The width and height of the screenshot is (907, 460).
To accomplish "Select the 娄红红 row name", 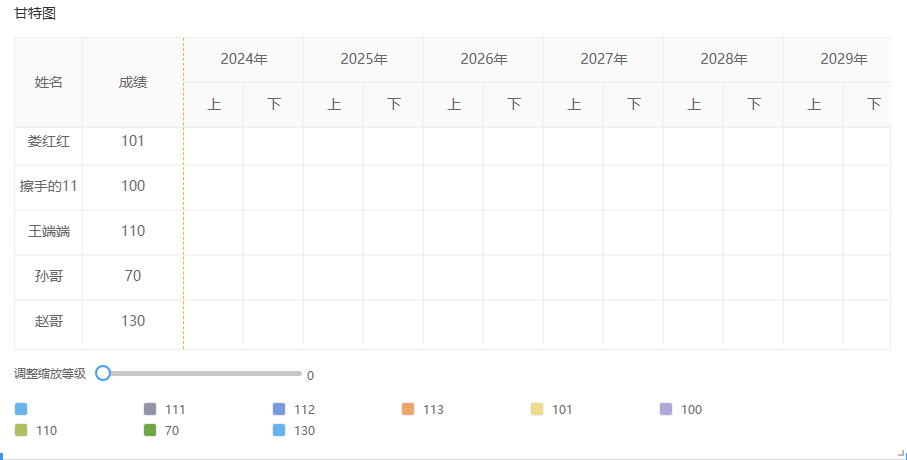I will tap(48, 141).
